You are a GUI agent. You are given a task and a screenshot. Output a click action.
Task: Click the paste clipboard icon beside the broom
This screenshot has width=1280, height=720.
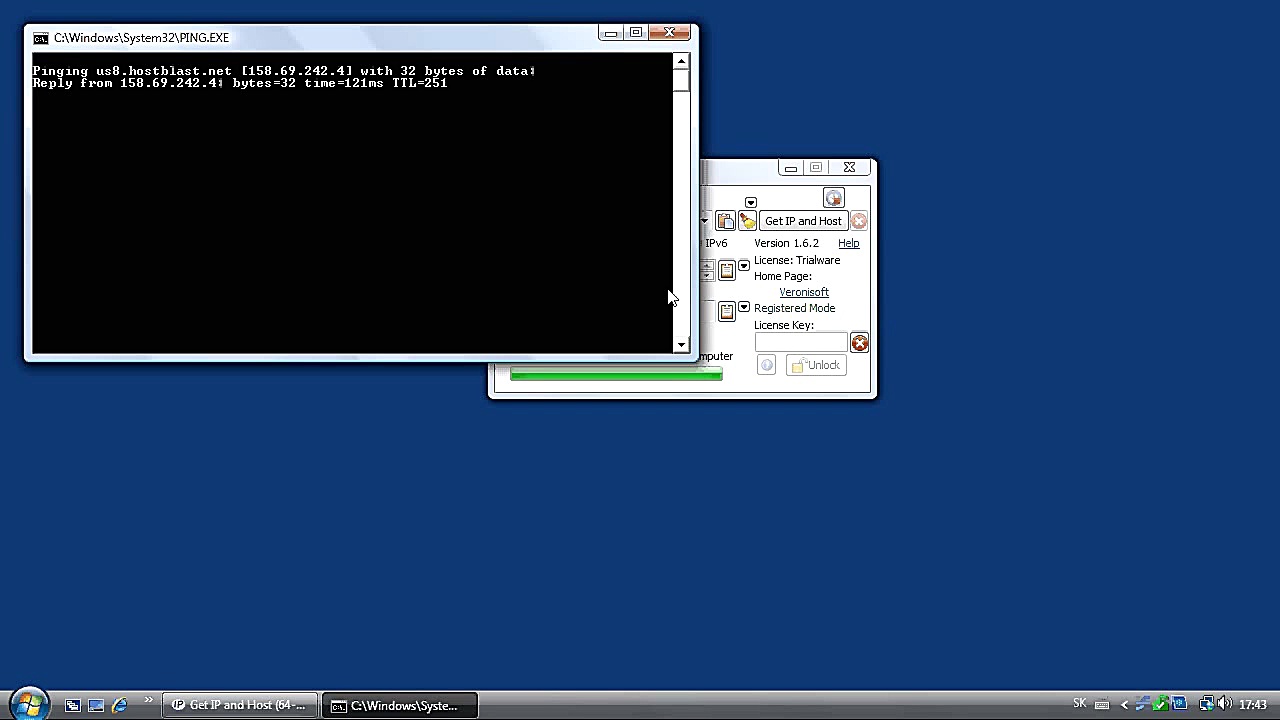pos(725,221)
